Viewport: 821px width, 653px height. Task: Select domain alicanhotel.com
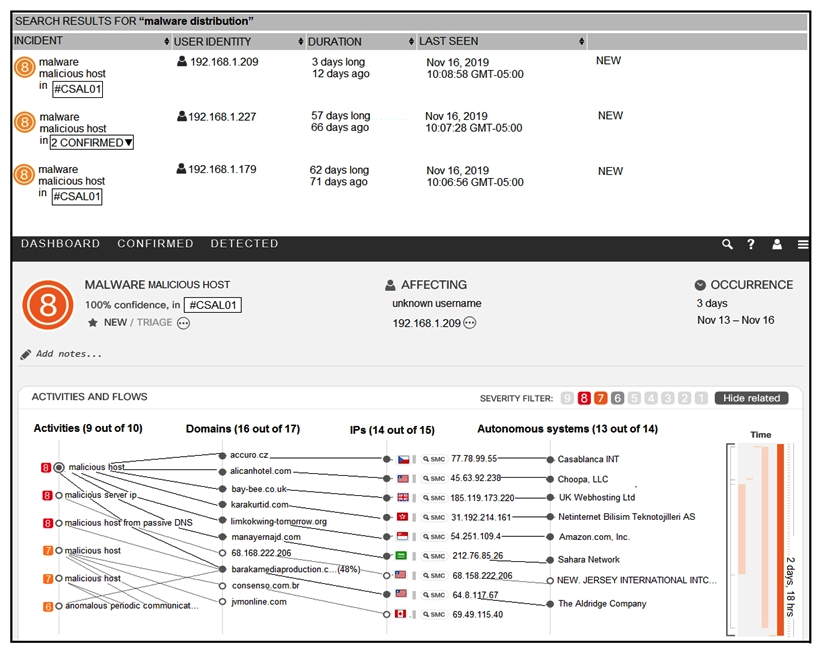[x=261, y=471]
